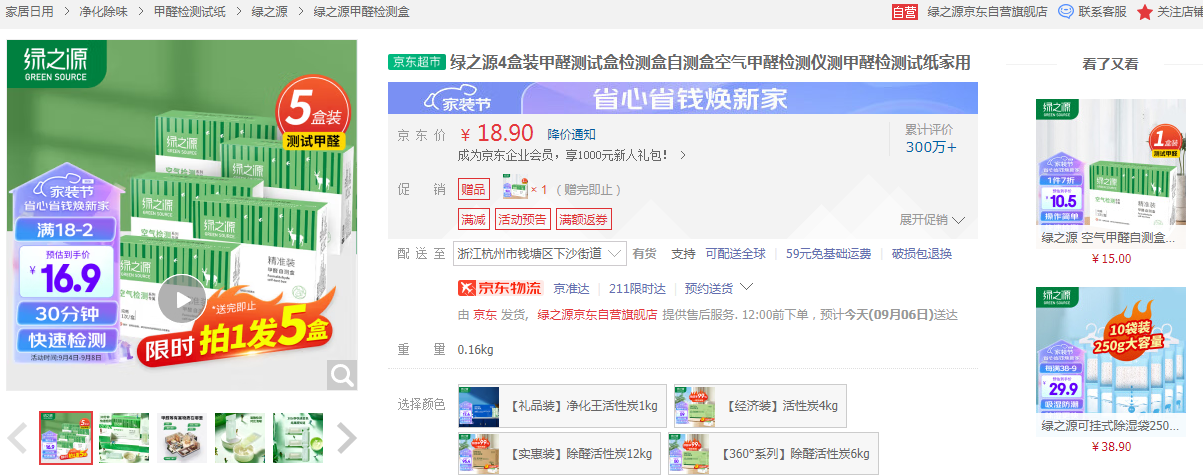Open 家居日用 breadcrumb category
1203x475 pixels.
(30, 12)
